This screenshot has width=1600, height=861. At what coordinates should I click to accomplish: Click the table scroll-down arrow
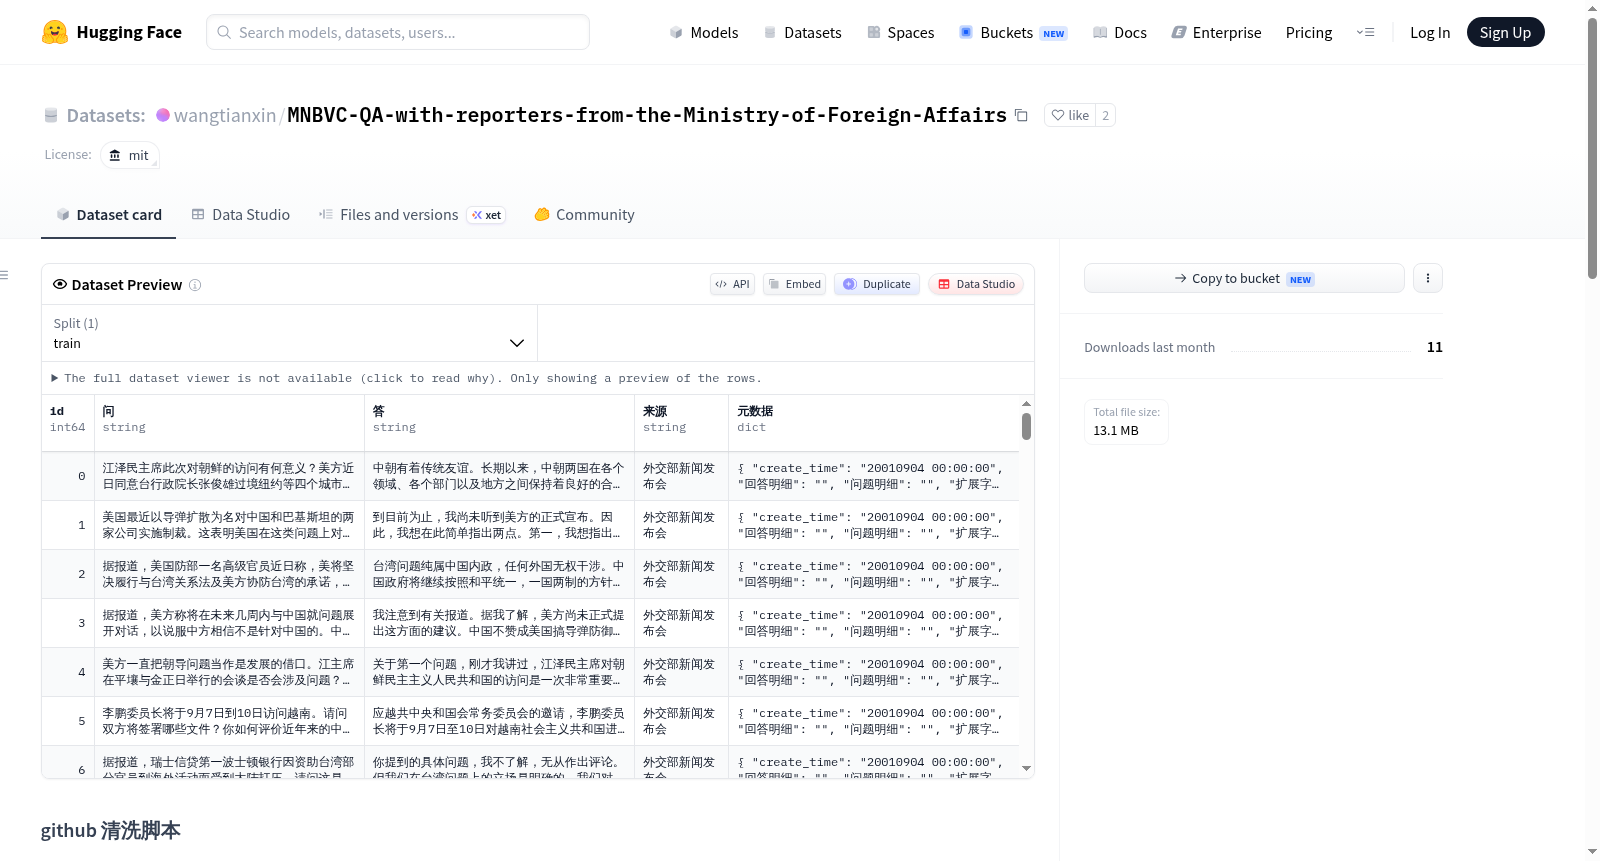[1026, 768]
